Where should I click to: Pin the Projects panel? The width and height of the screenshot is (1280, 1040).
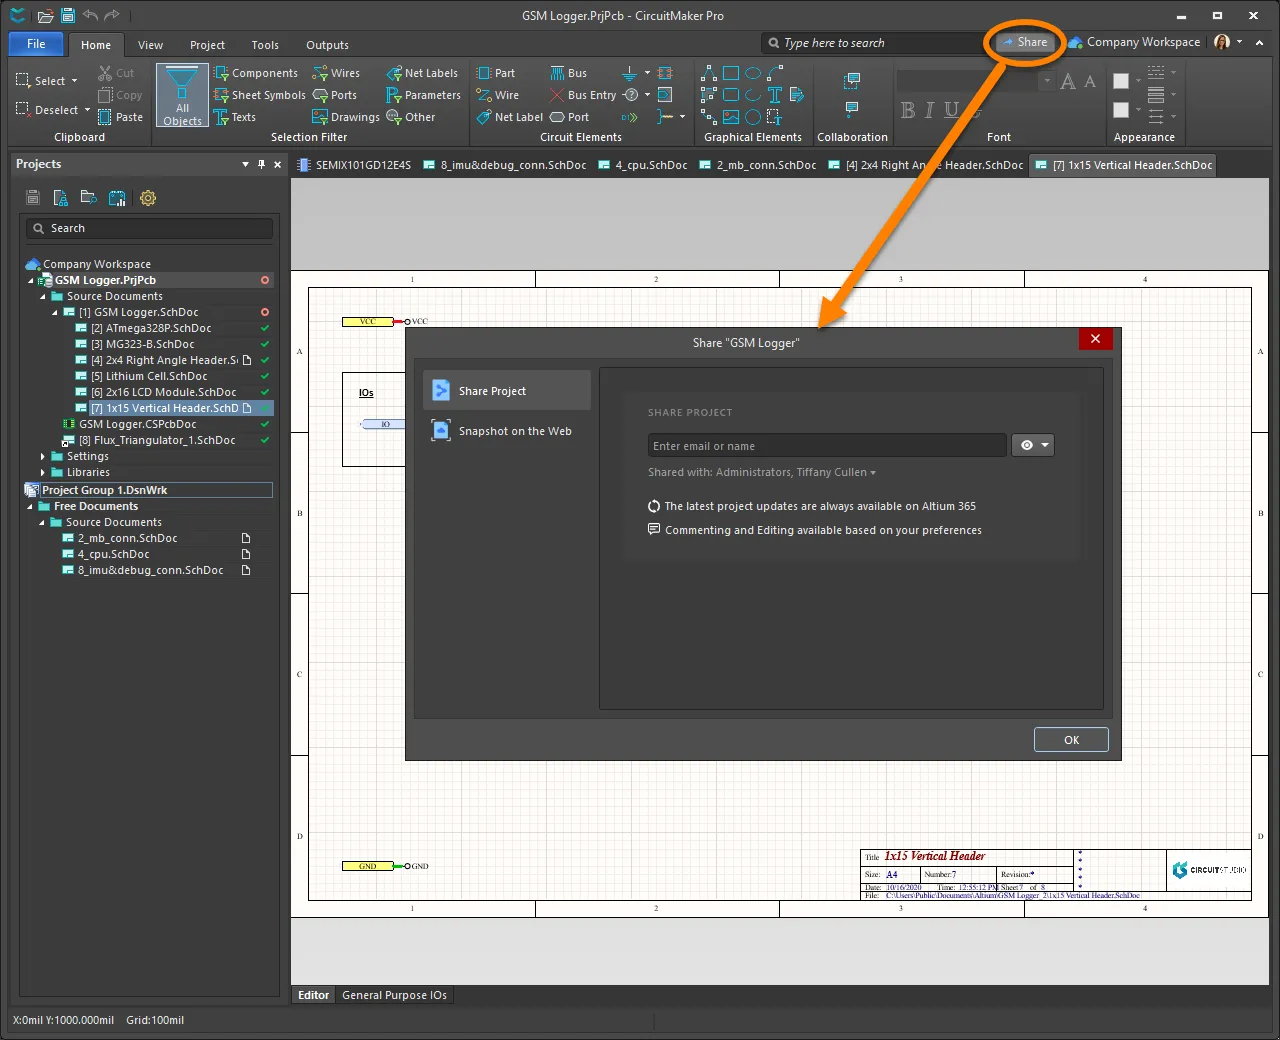(262, 164)
